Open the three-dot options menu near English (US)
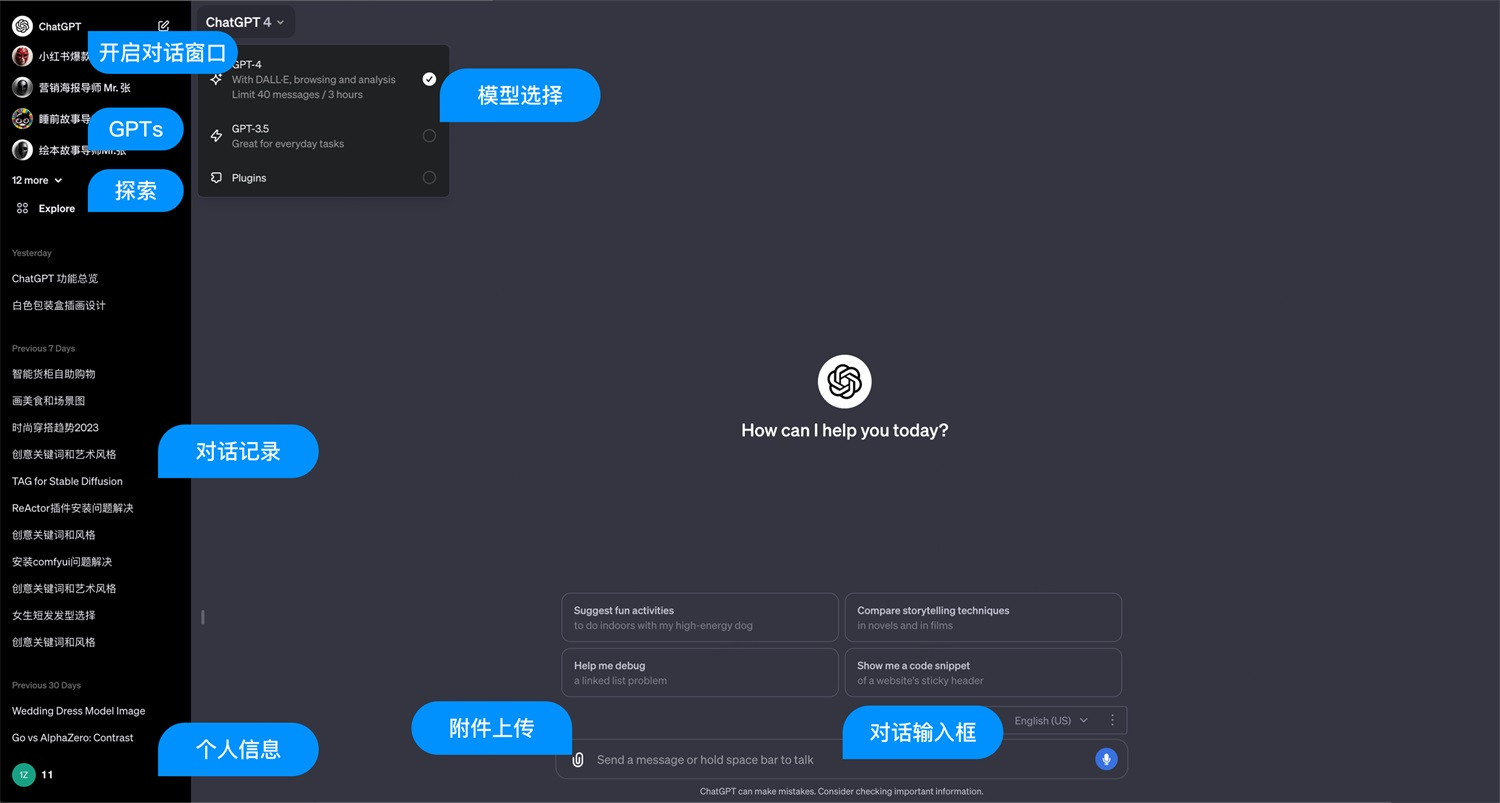Screen dimensions: 1500x803 tap(1112, 720)
